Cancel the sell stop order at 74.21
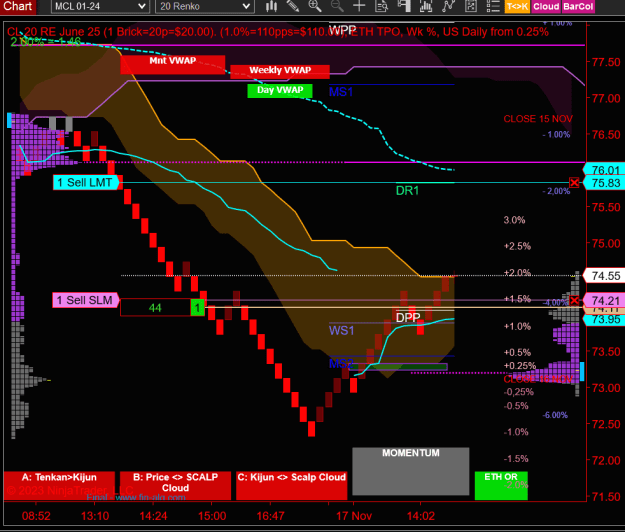 (574, 300)
